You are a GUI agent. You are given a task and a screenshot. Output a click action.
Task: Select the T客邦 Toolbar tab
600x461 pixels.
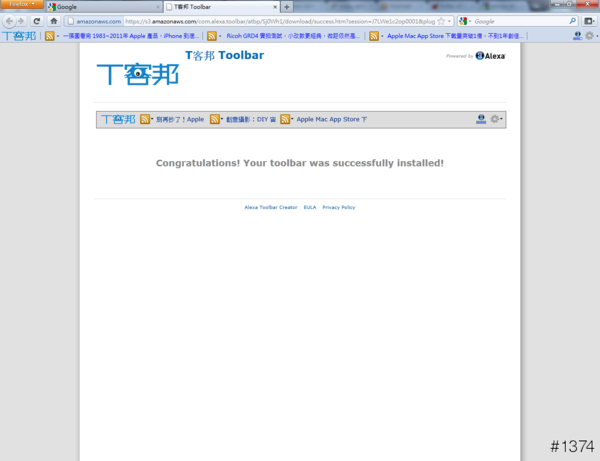pyautogui.click(x=222, y=7)
